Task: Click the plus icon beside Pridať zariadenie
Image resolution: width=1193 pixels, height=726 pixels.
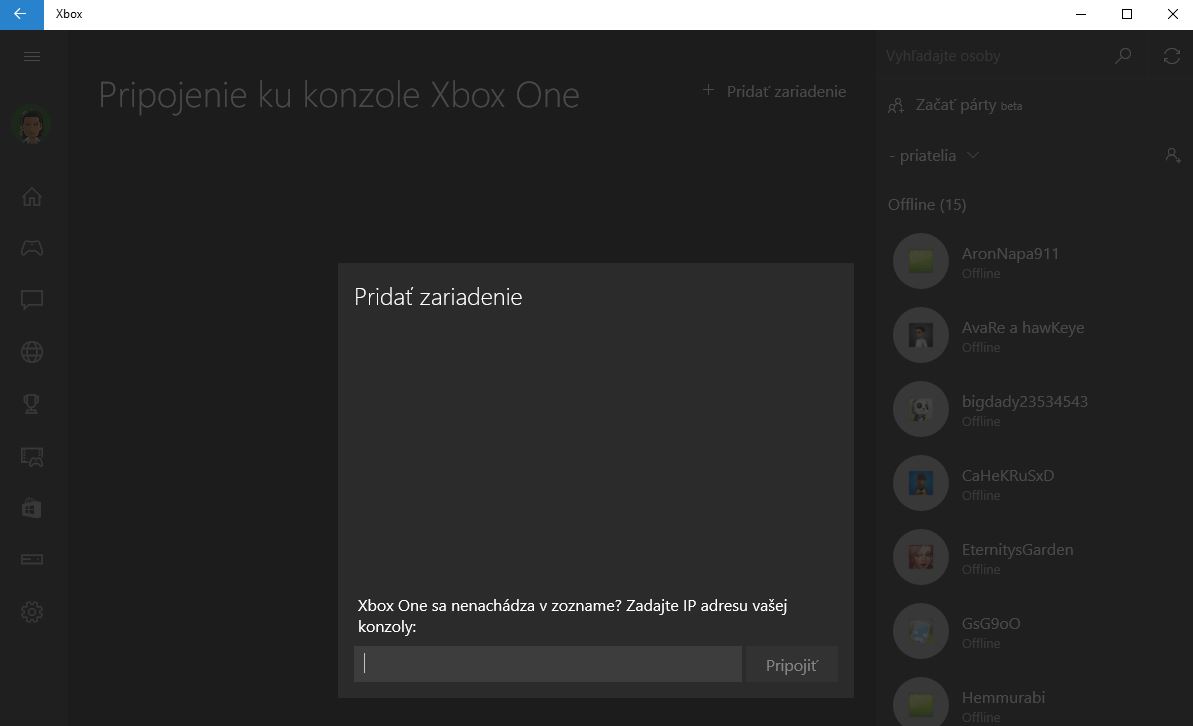Action: click(708, 91)
